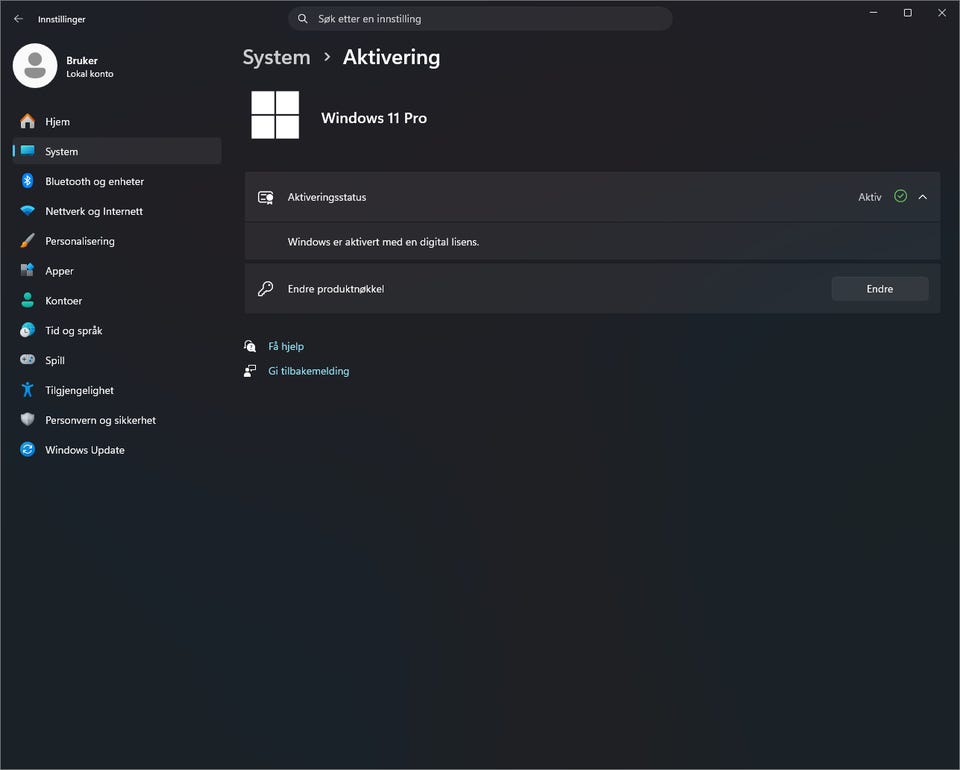960x770 pixels.
Task: Click the Bruker account name
Action: 82,61
